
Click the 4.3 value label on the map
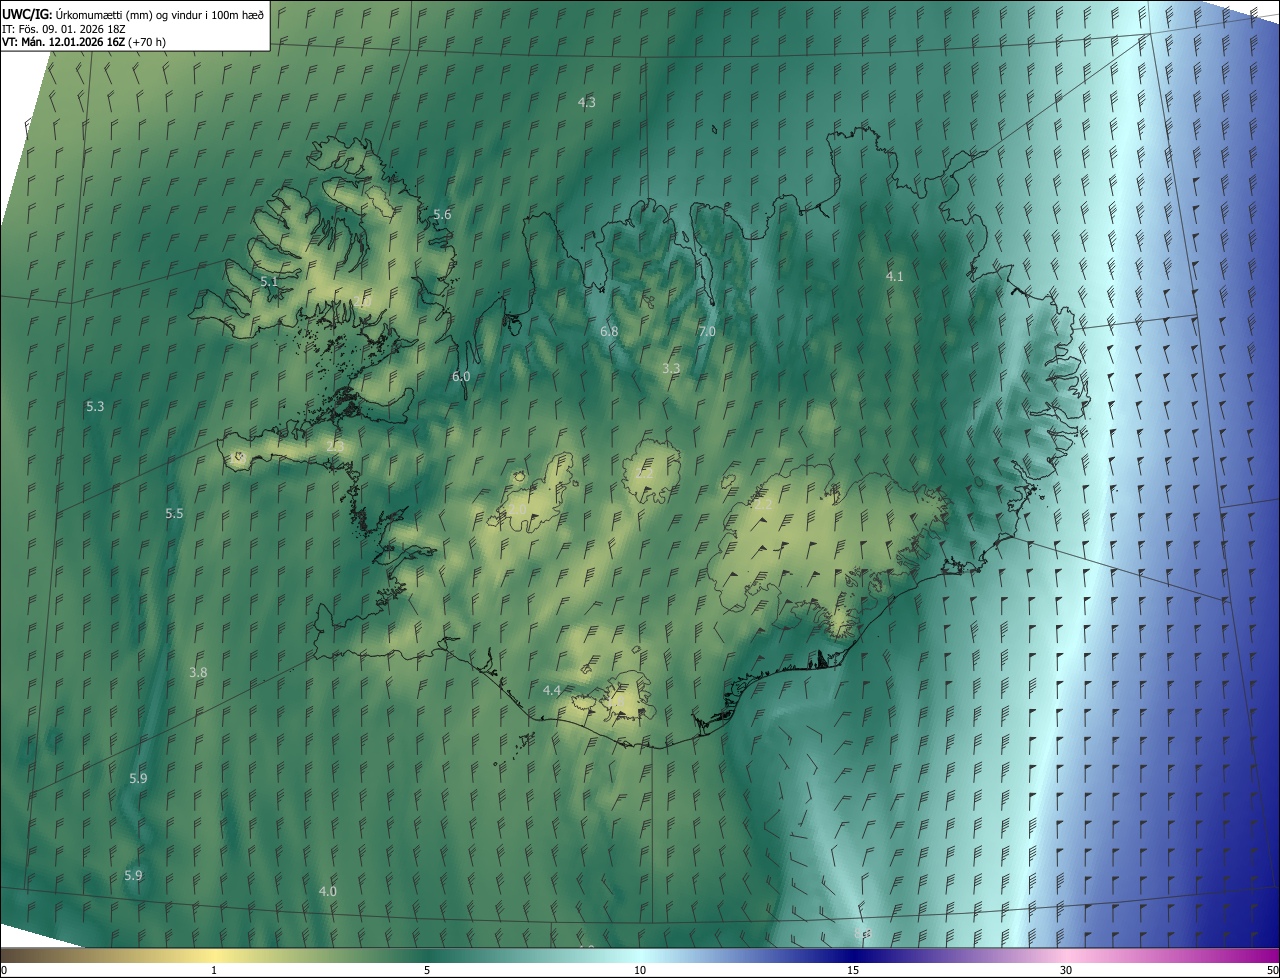click(587, 102)
